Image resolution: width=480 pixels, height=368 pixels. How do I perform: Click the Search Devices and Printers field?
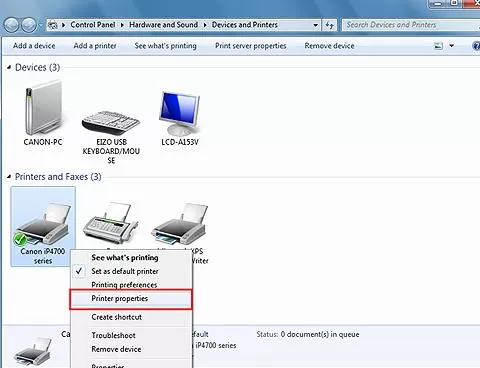(411, 25)
